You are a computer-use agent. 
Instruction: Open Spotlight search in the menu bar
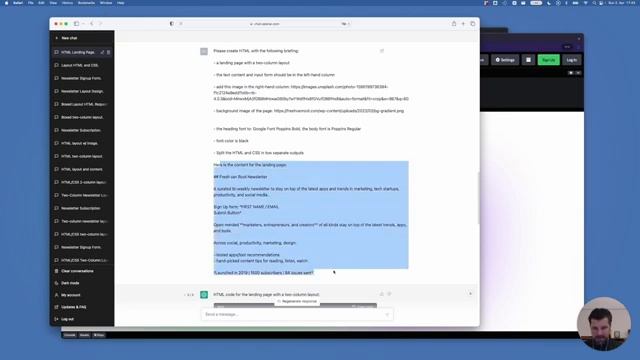(x=594, y=3)
